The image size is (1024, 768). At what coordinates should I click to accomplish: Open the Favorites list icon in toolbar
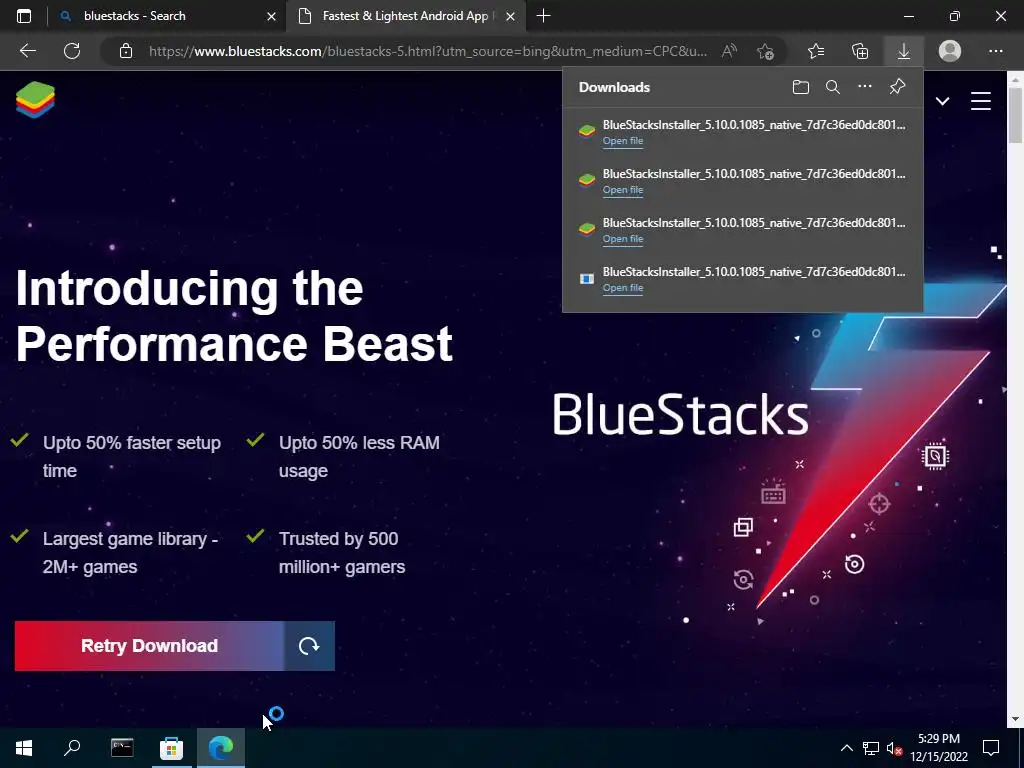tap(816, 51)
